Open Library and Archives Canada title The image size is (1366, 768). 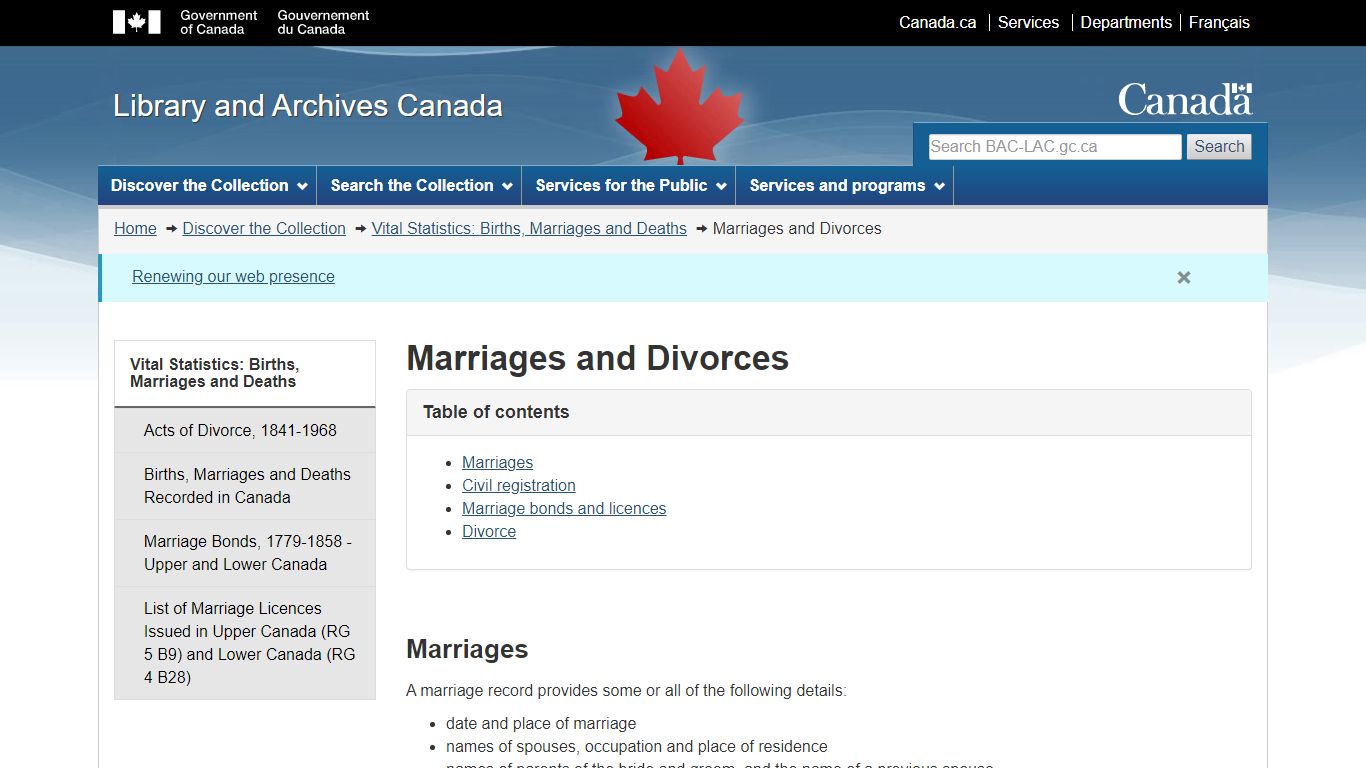pyautogui.click(x=308, y=106)
